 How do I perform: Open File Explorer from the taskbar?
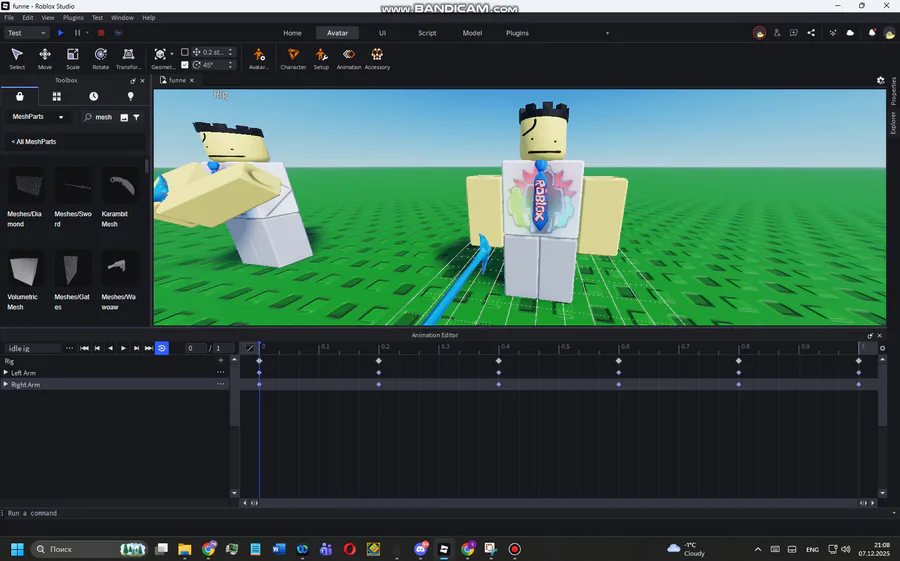pyautogui.click(x=184, y=550)
